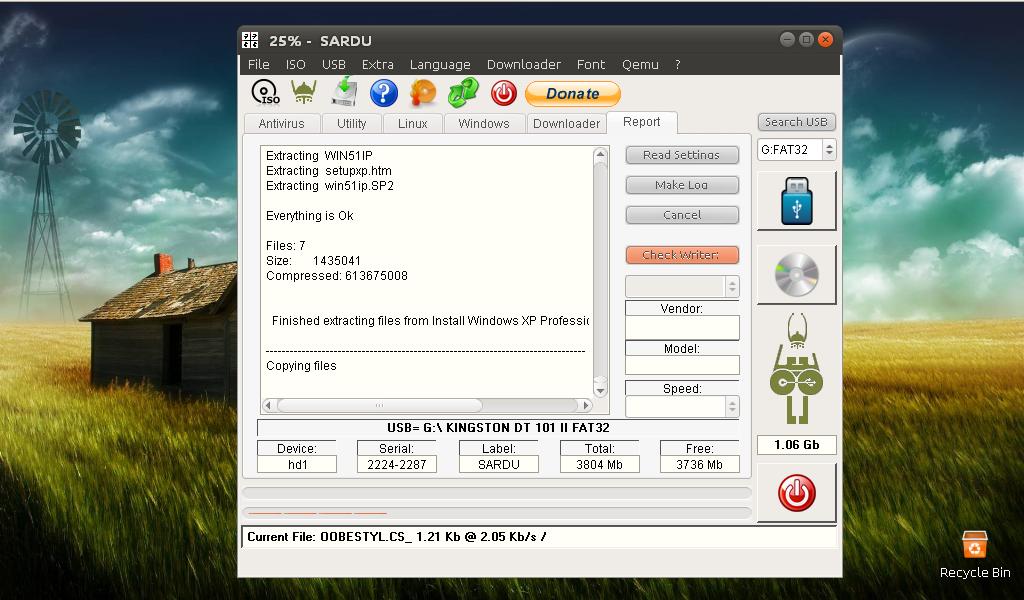Screen dimensions: 1024x600
Task: Open the USB menu
Action: click(334, 65)
